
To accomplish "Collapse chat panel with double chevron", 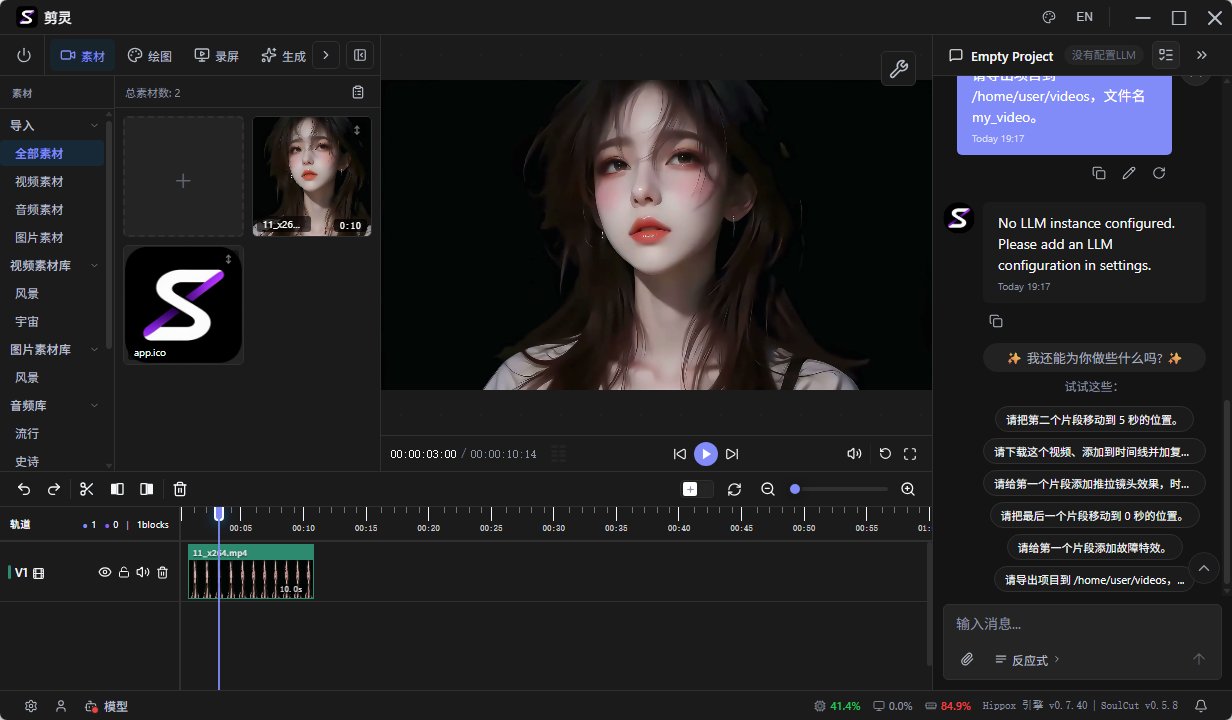I will [x=1202, y=55].
